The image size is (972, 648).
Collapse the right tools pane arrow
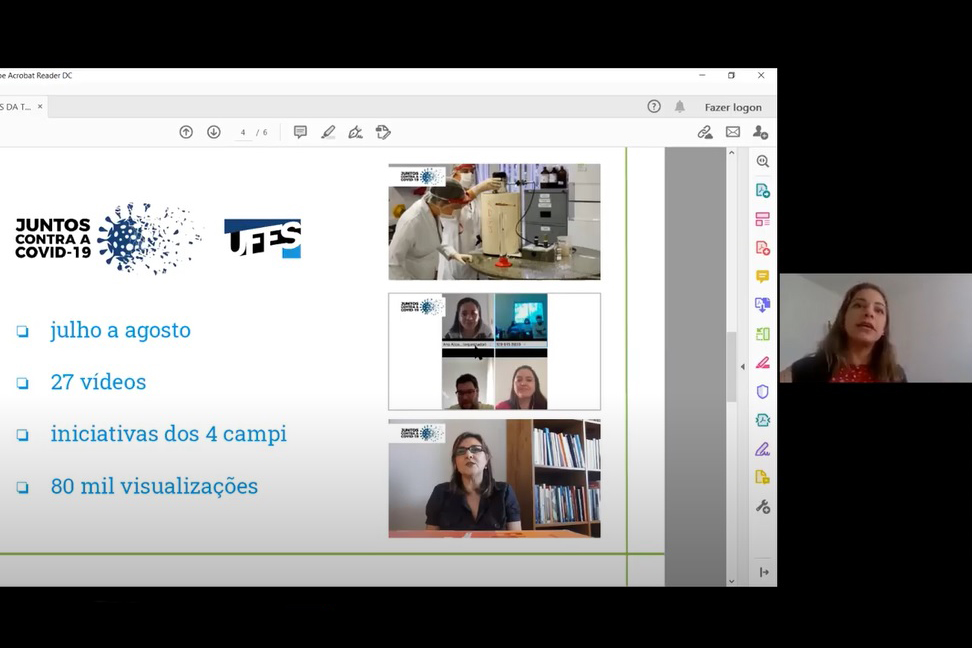coord(742,367)
